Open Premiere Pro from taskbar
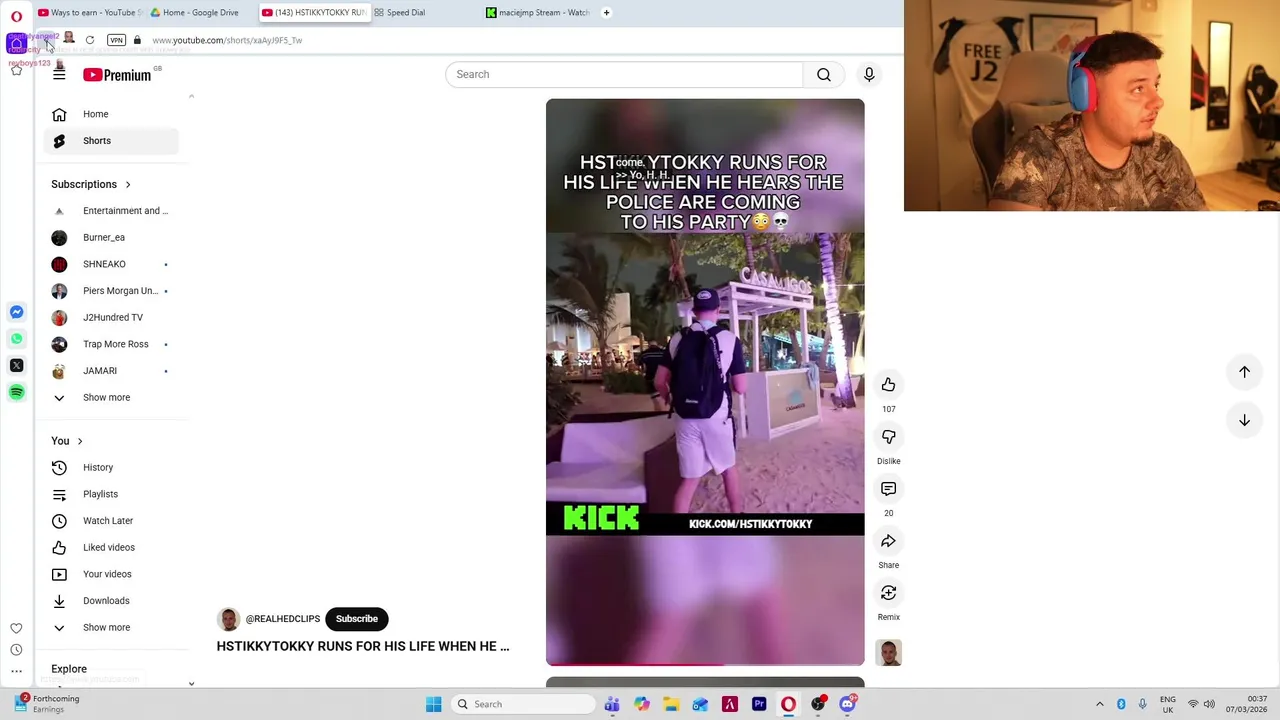This screenshot has height=720, width=1280. point(759,704)
